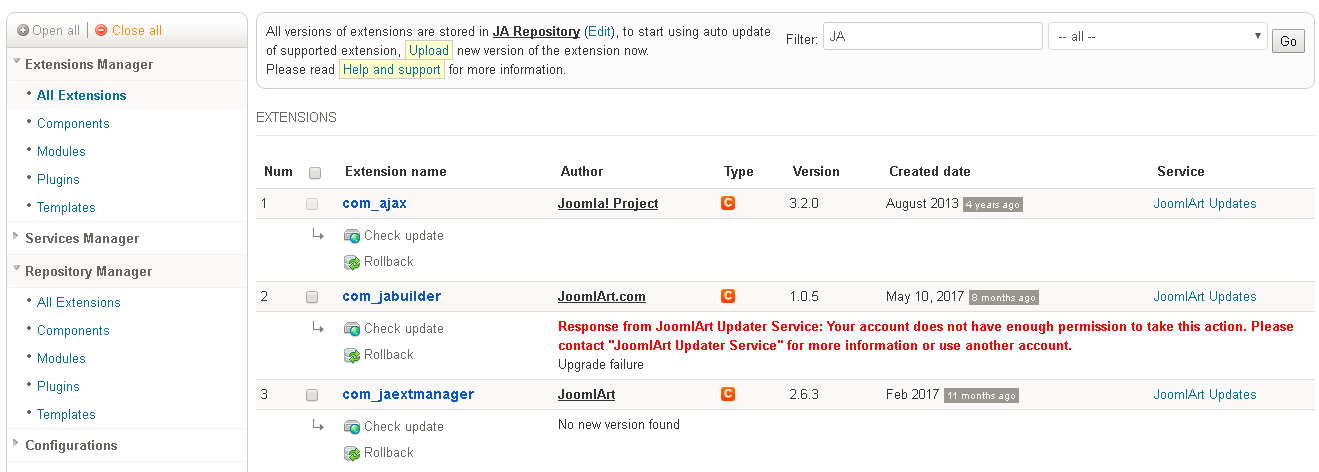This screenshot has height=472, width=1319.
Task: Open the Help and support link
Action: coord(392,69)
